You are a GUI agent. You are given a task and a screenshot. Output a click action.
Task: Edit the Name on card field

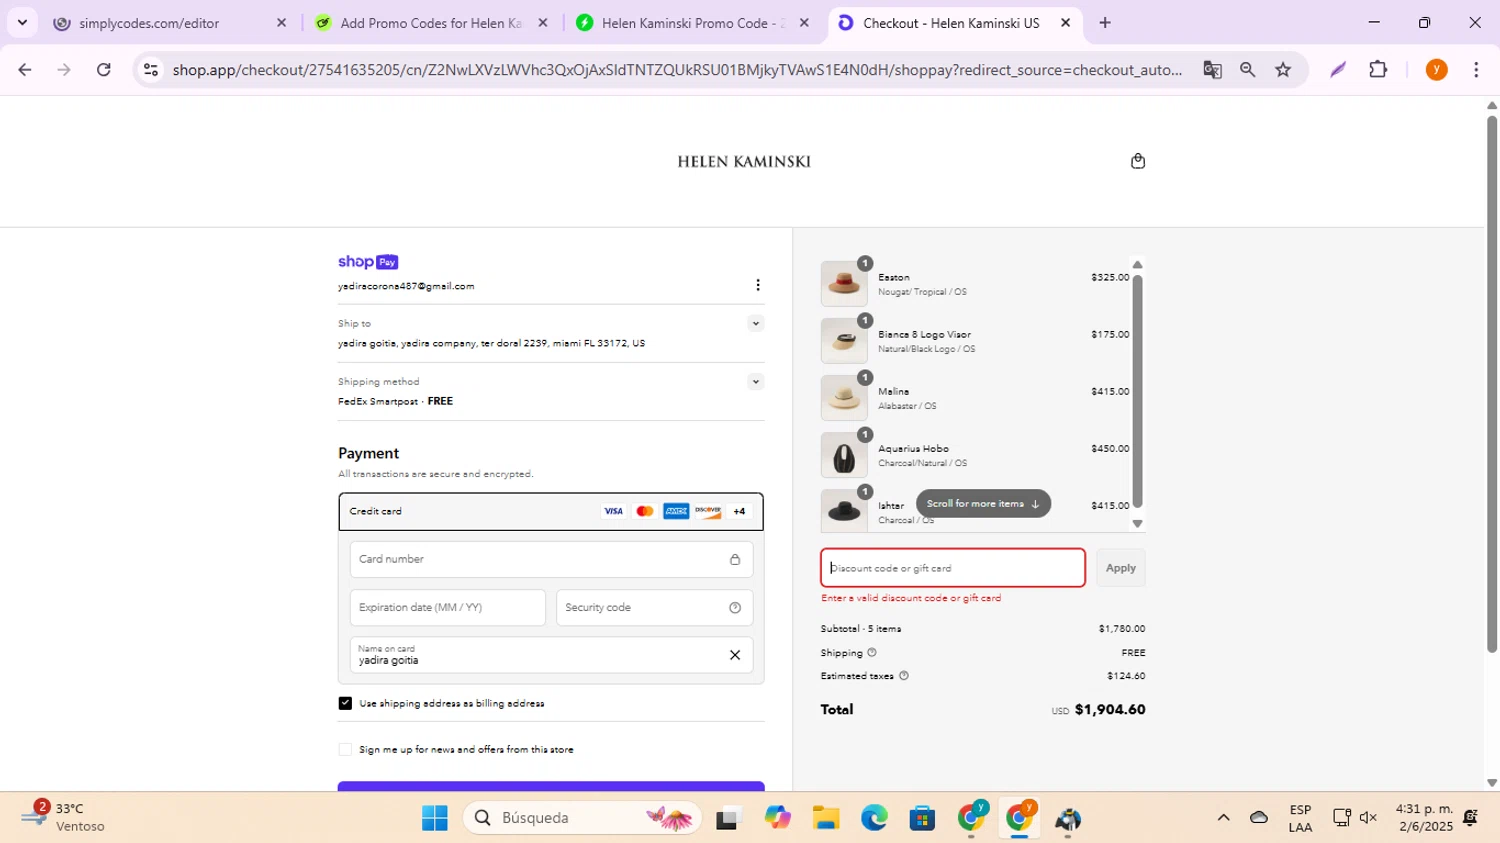(551, 655)
